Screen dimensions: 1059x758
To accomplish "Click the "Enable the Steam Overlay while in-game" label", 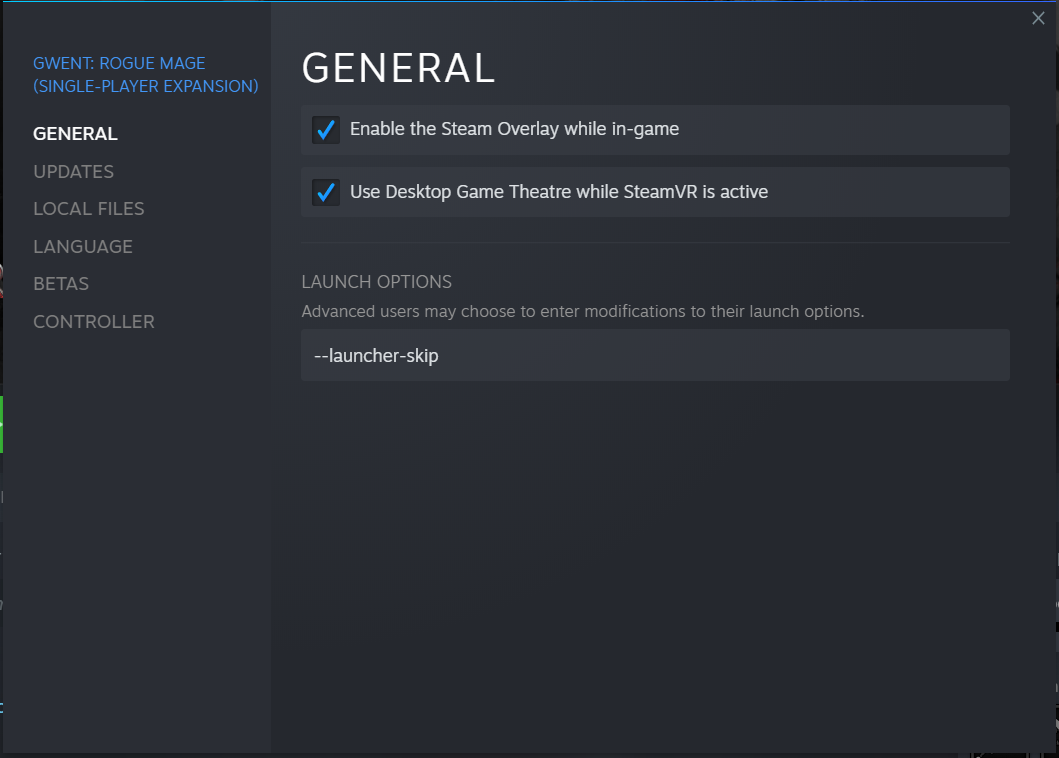I will [x=514, y=129].
